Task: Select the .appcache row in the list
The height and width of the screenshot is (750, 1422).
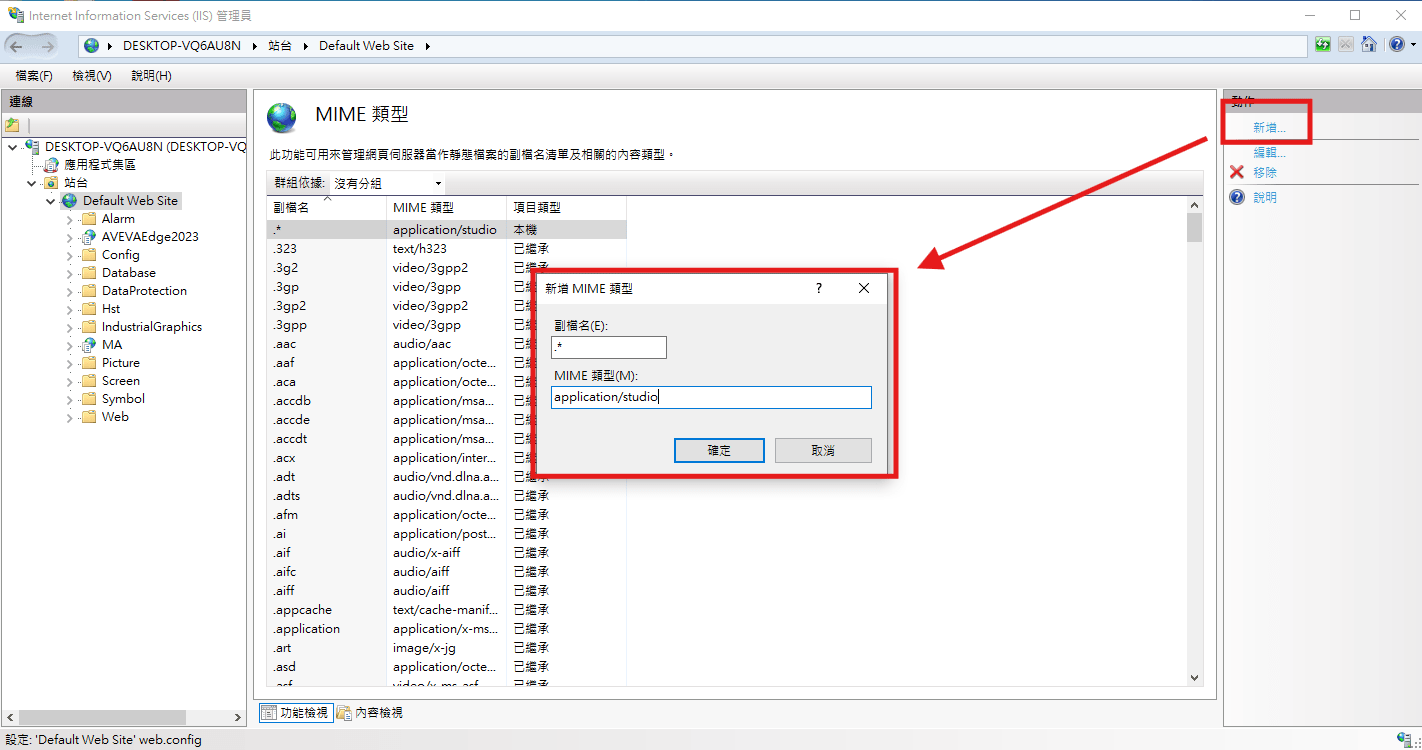Action: 446,610
